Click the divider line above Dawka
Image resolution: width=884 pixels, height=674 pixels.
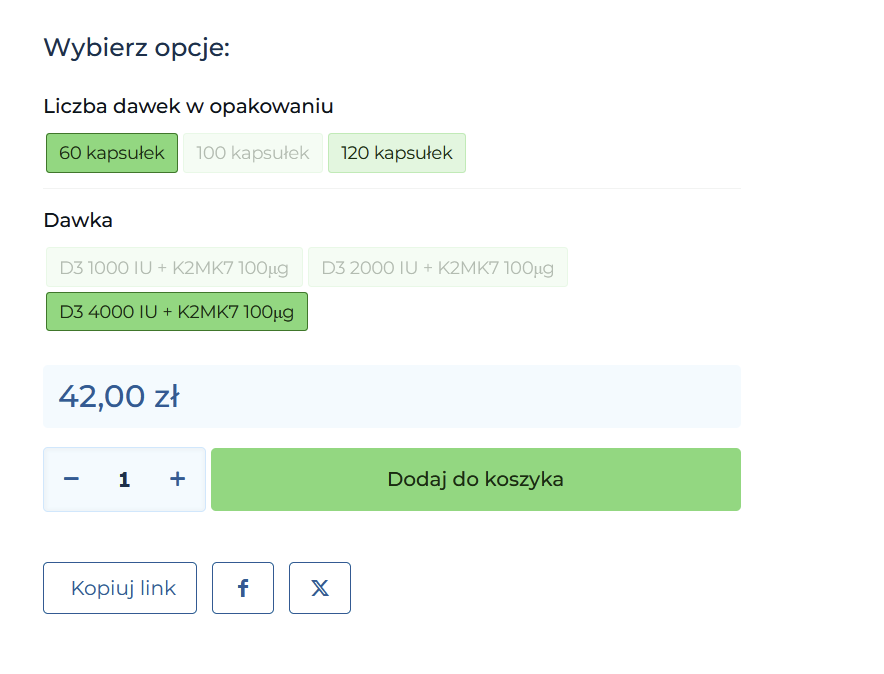tap(392, 188)
